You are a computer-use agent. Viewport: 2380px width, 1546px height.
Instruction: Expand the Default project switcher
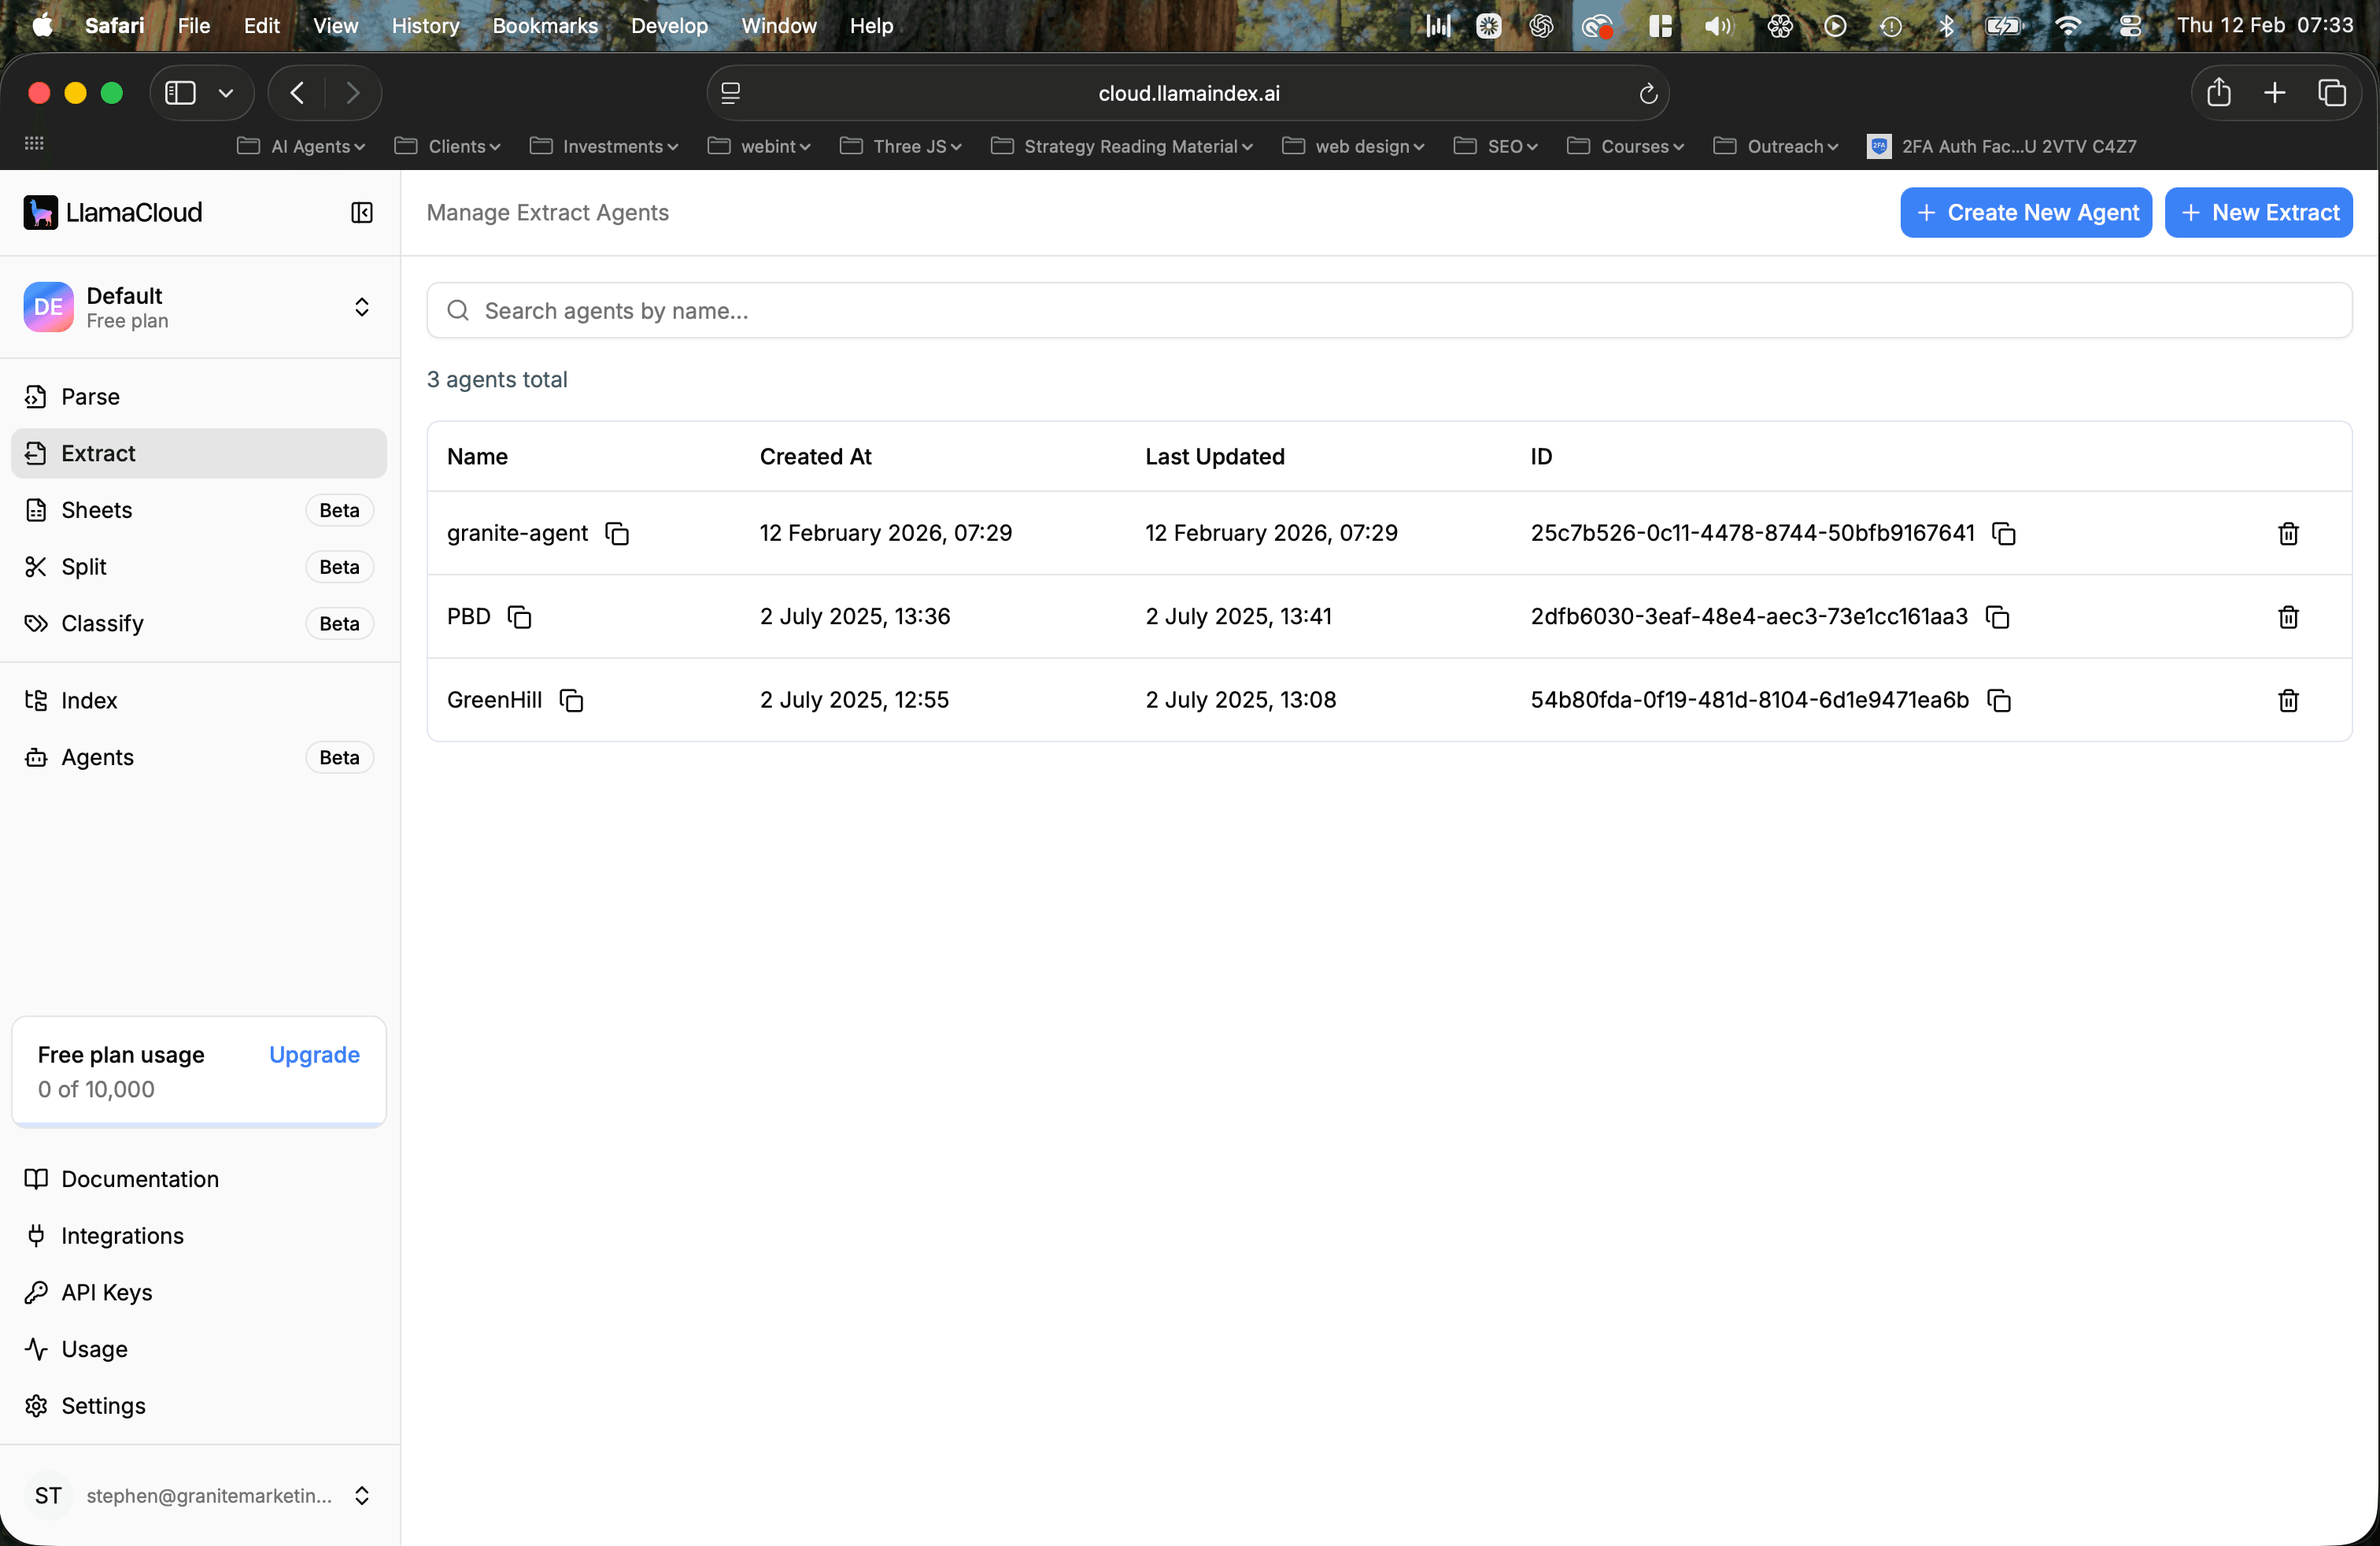coord(361,307)
